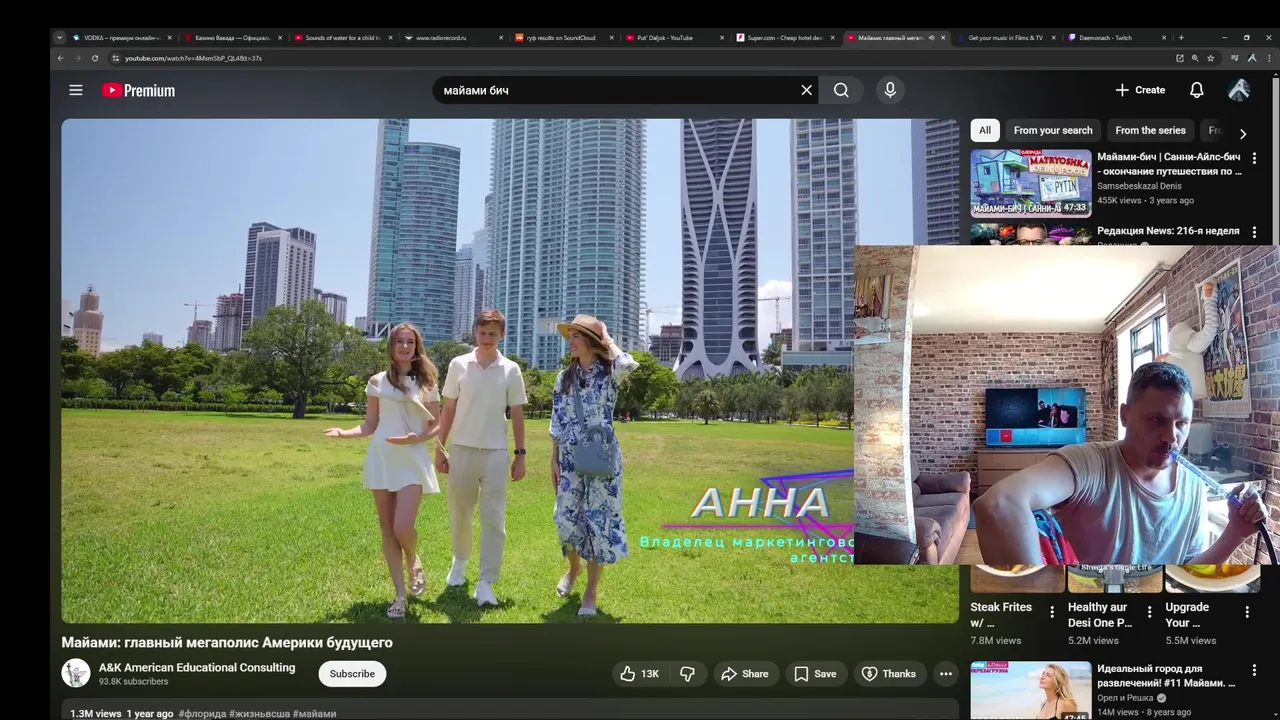Viewport: 1280px width, 720px height.
Task: View site information icon beside URL
Action: coord(115,58)
